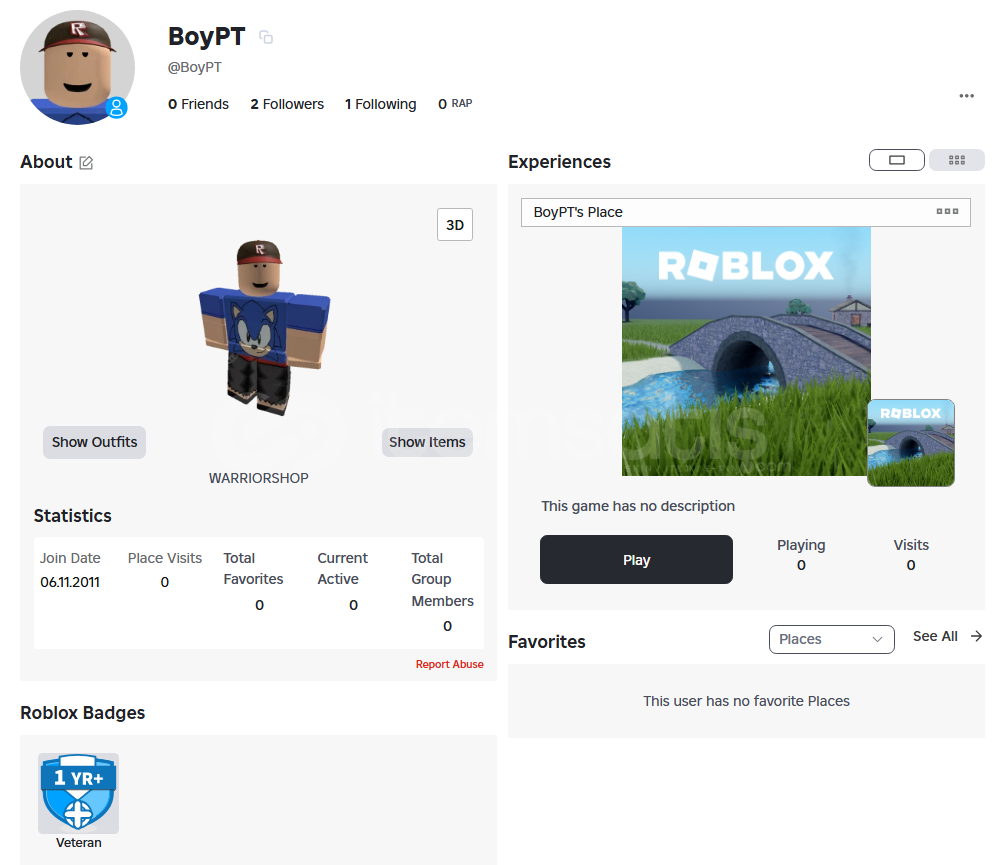Toggle the 3D avatar view

[455, 225]
